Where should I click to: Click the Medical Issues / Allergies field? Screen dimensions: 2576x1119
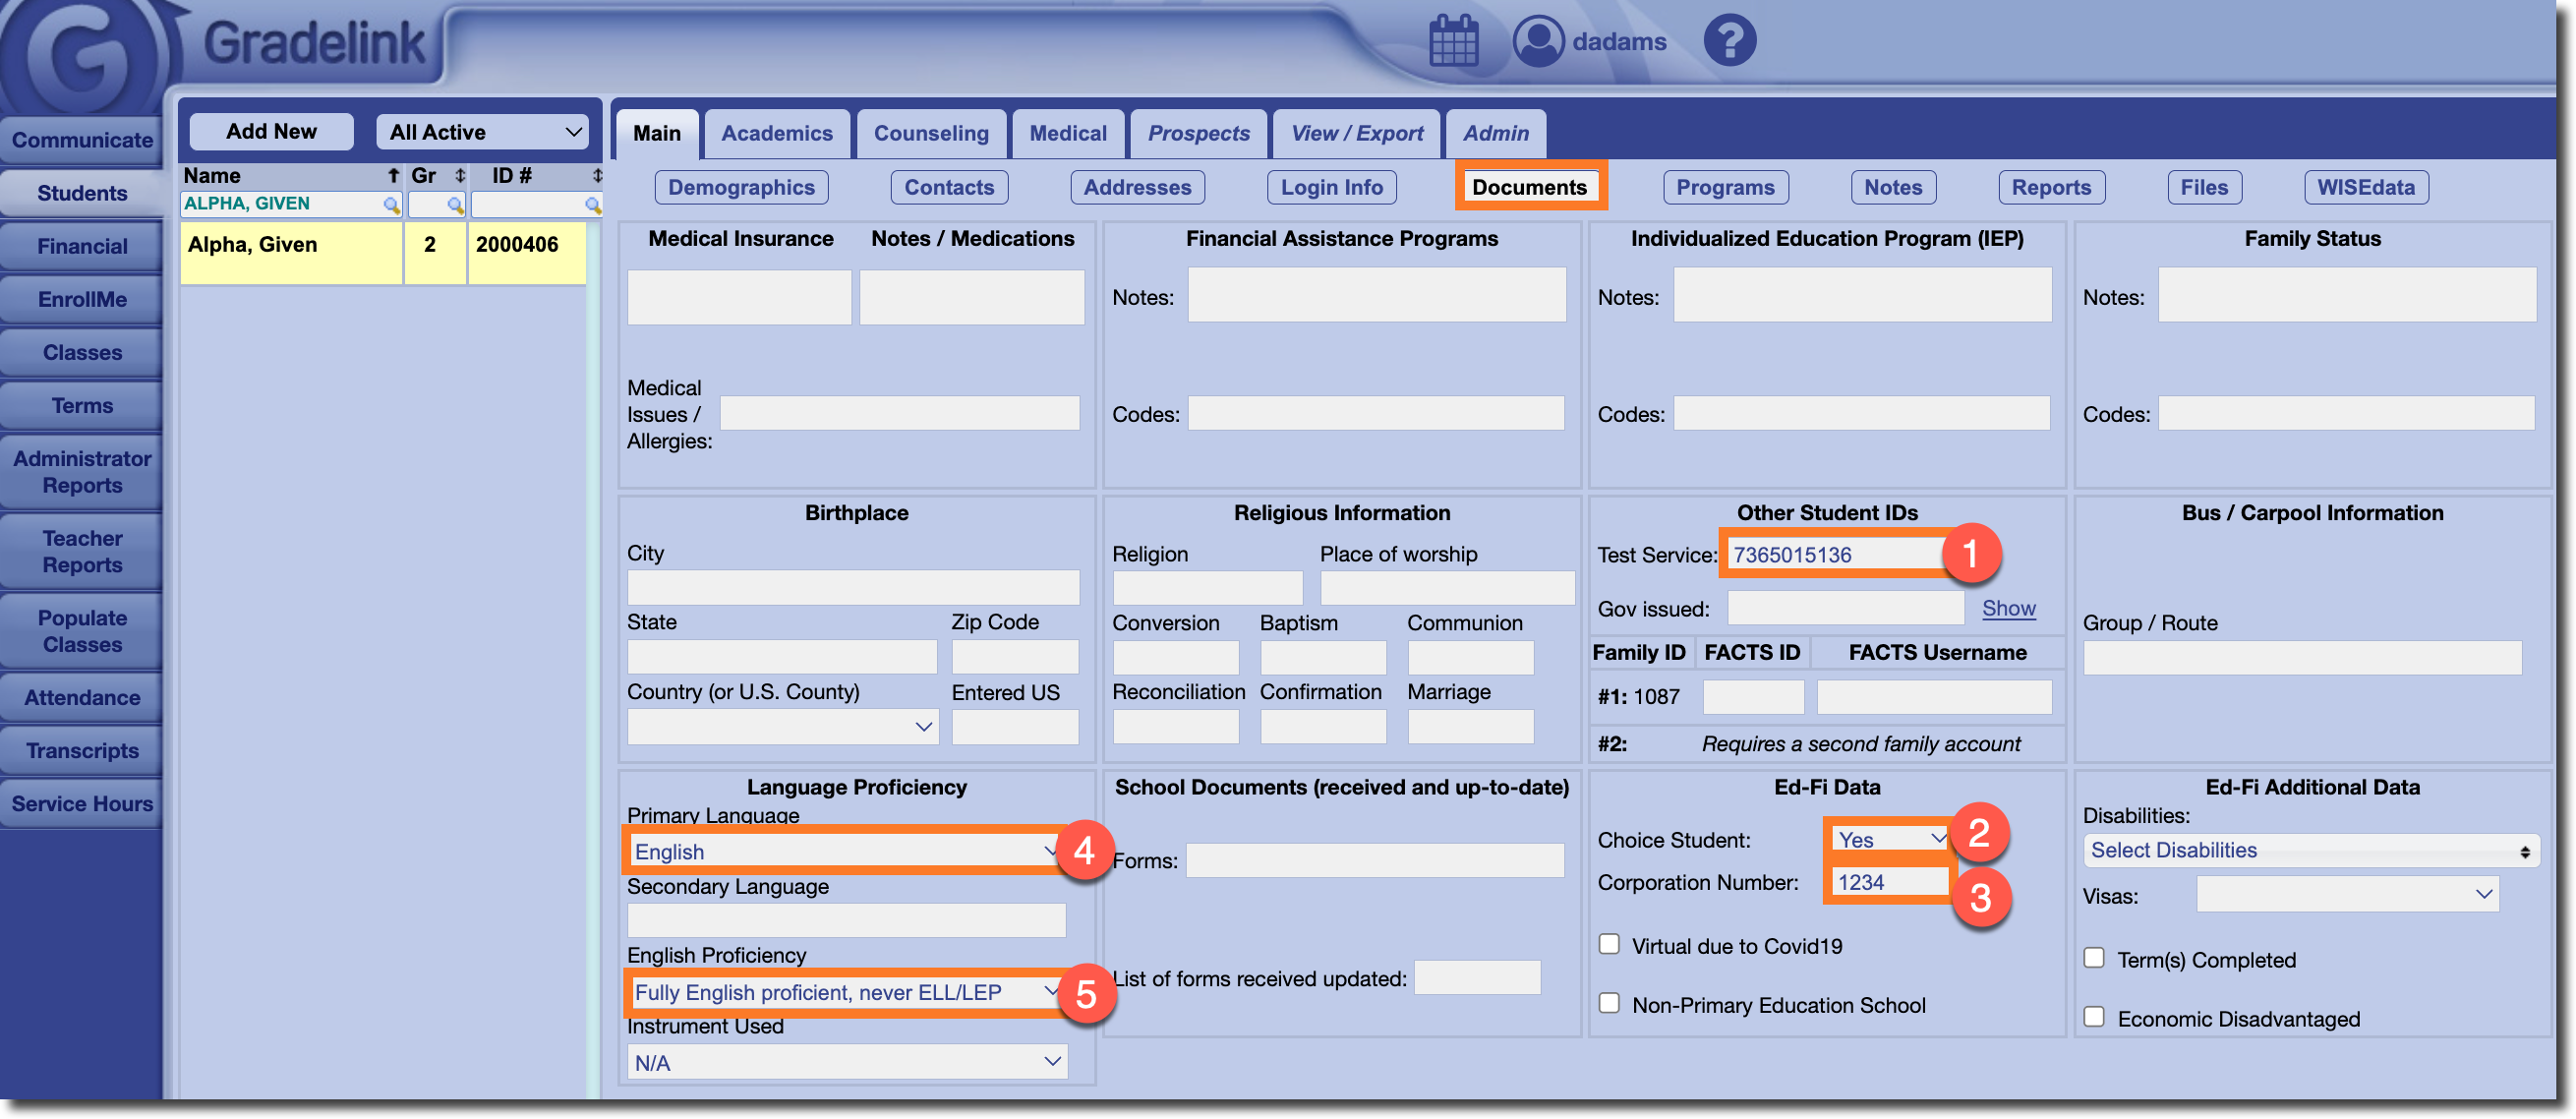tap(899, 413)
